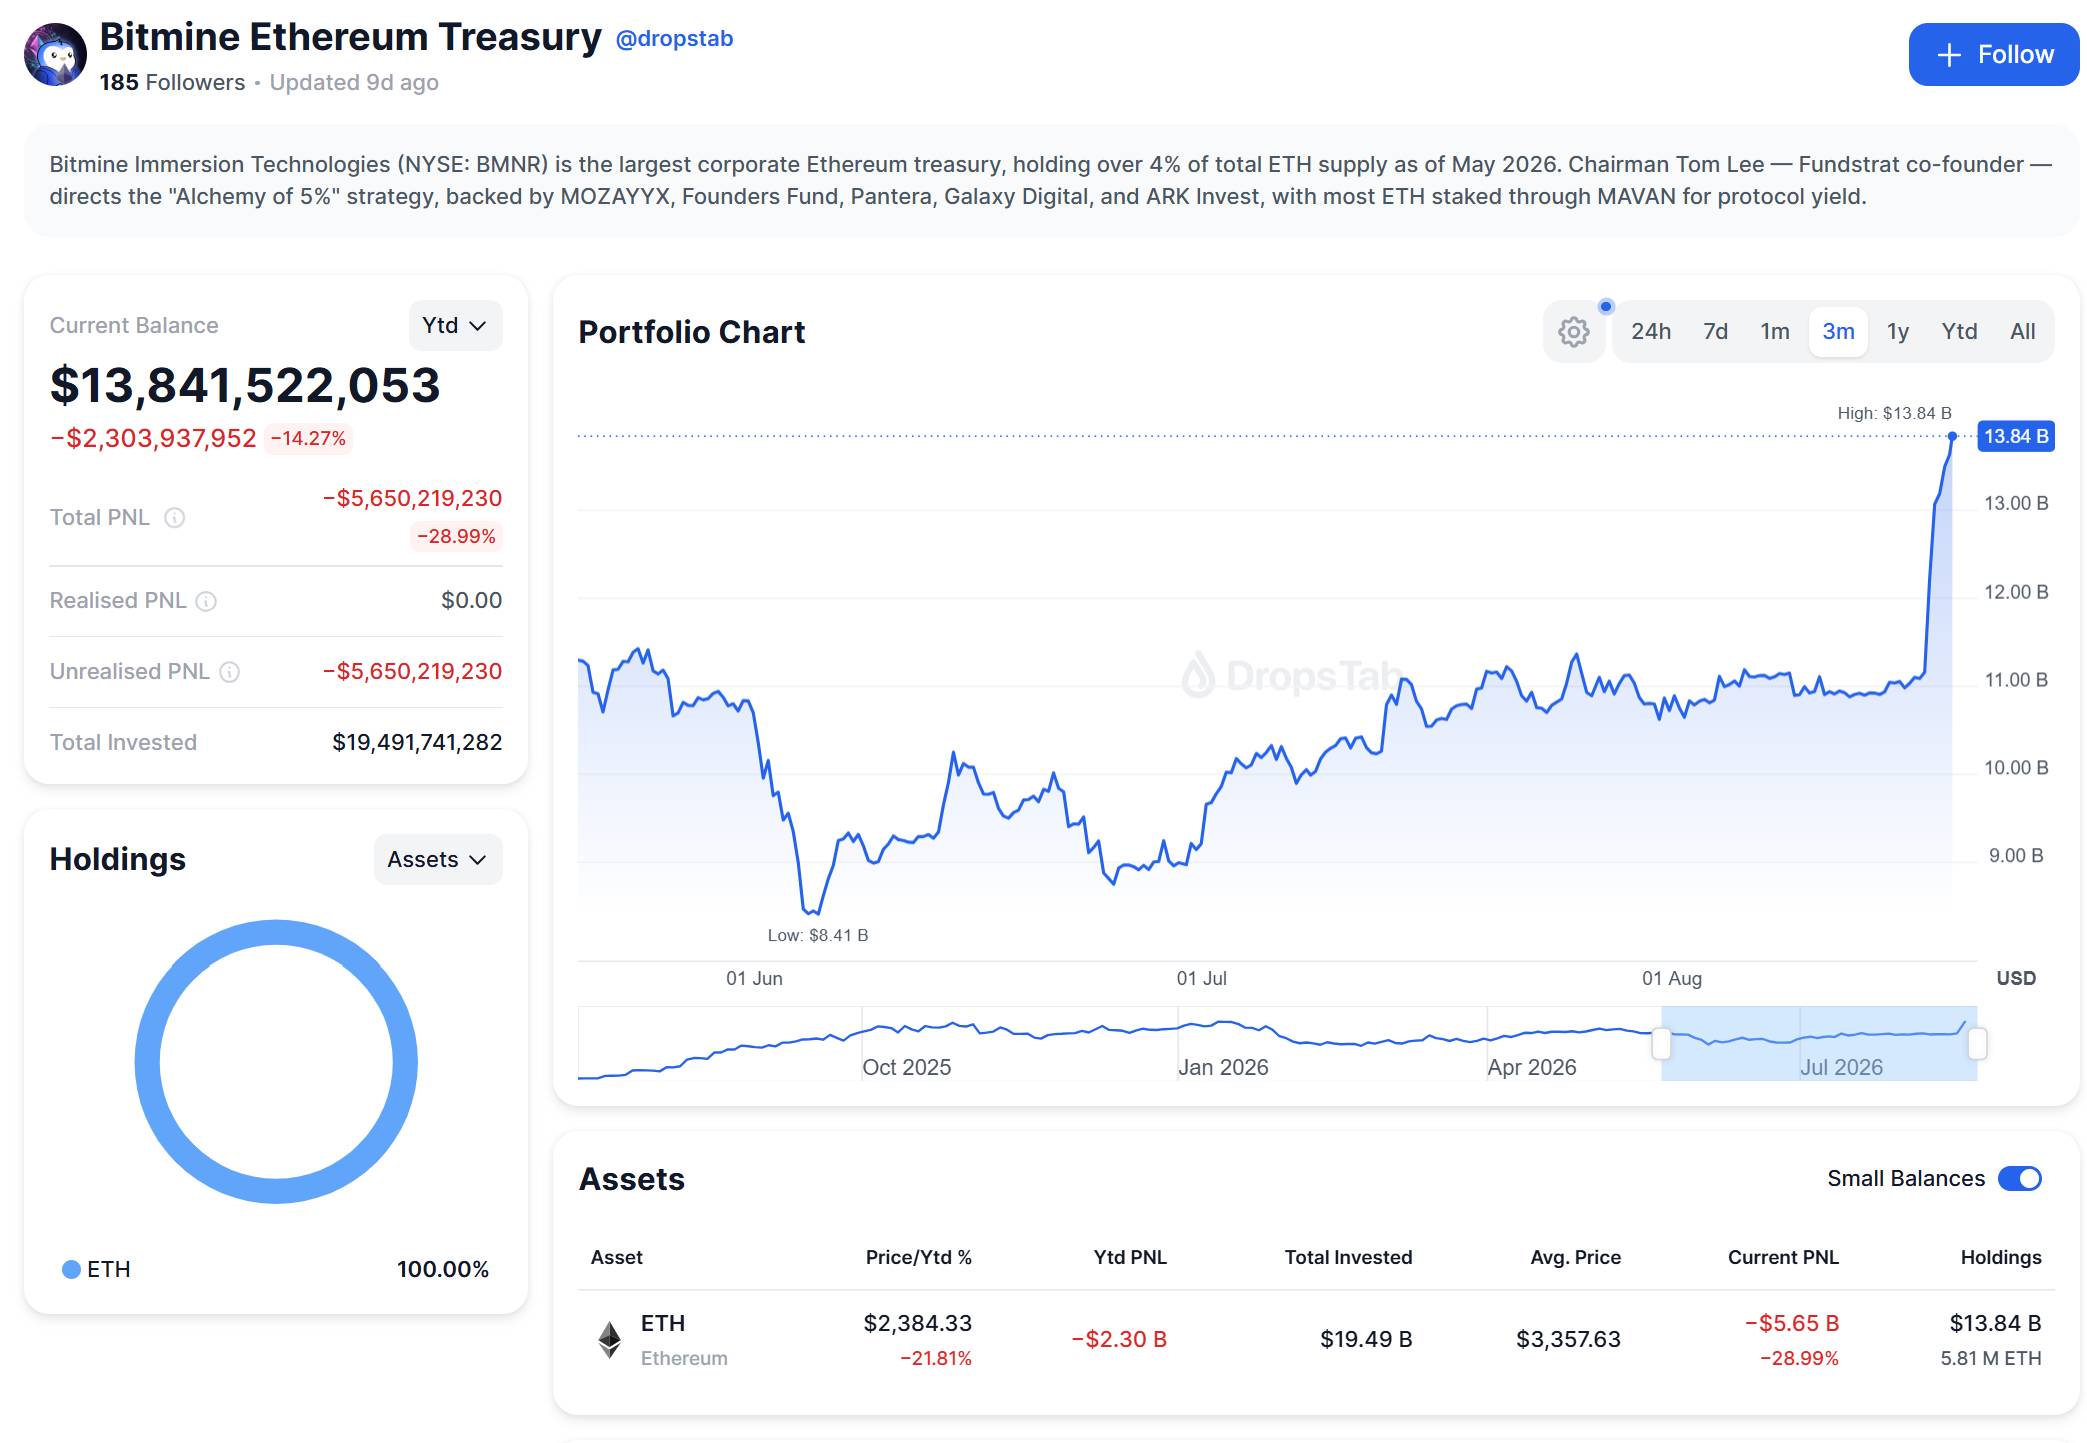
Task: Click the Updated 9d ago text
Action: point(354,83)
